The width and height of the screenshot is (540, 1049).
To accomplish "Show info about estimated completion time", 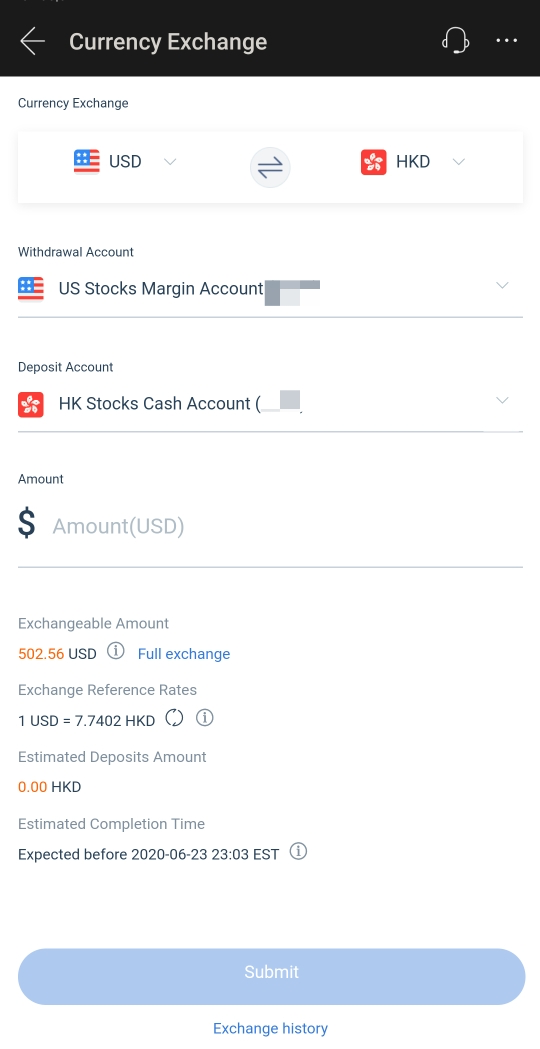I will click(298, 852).
